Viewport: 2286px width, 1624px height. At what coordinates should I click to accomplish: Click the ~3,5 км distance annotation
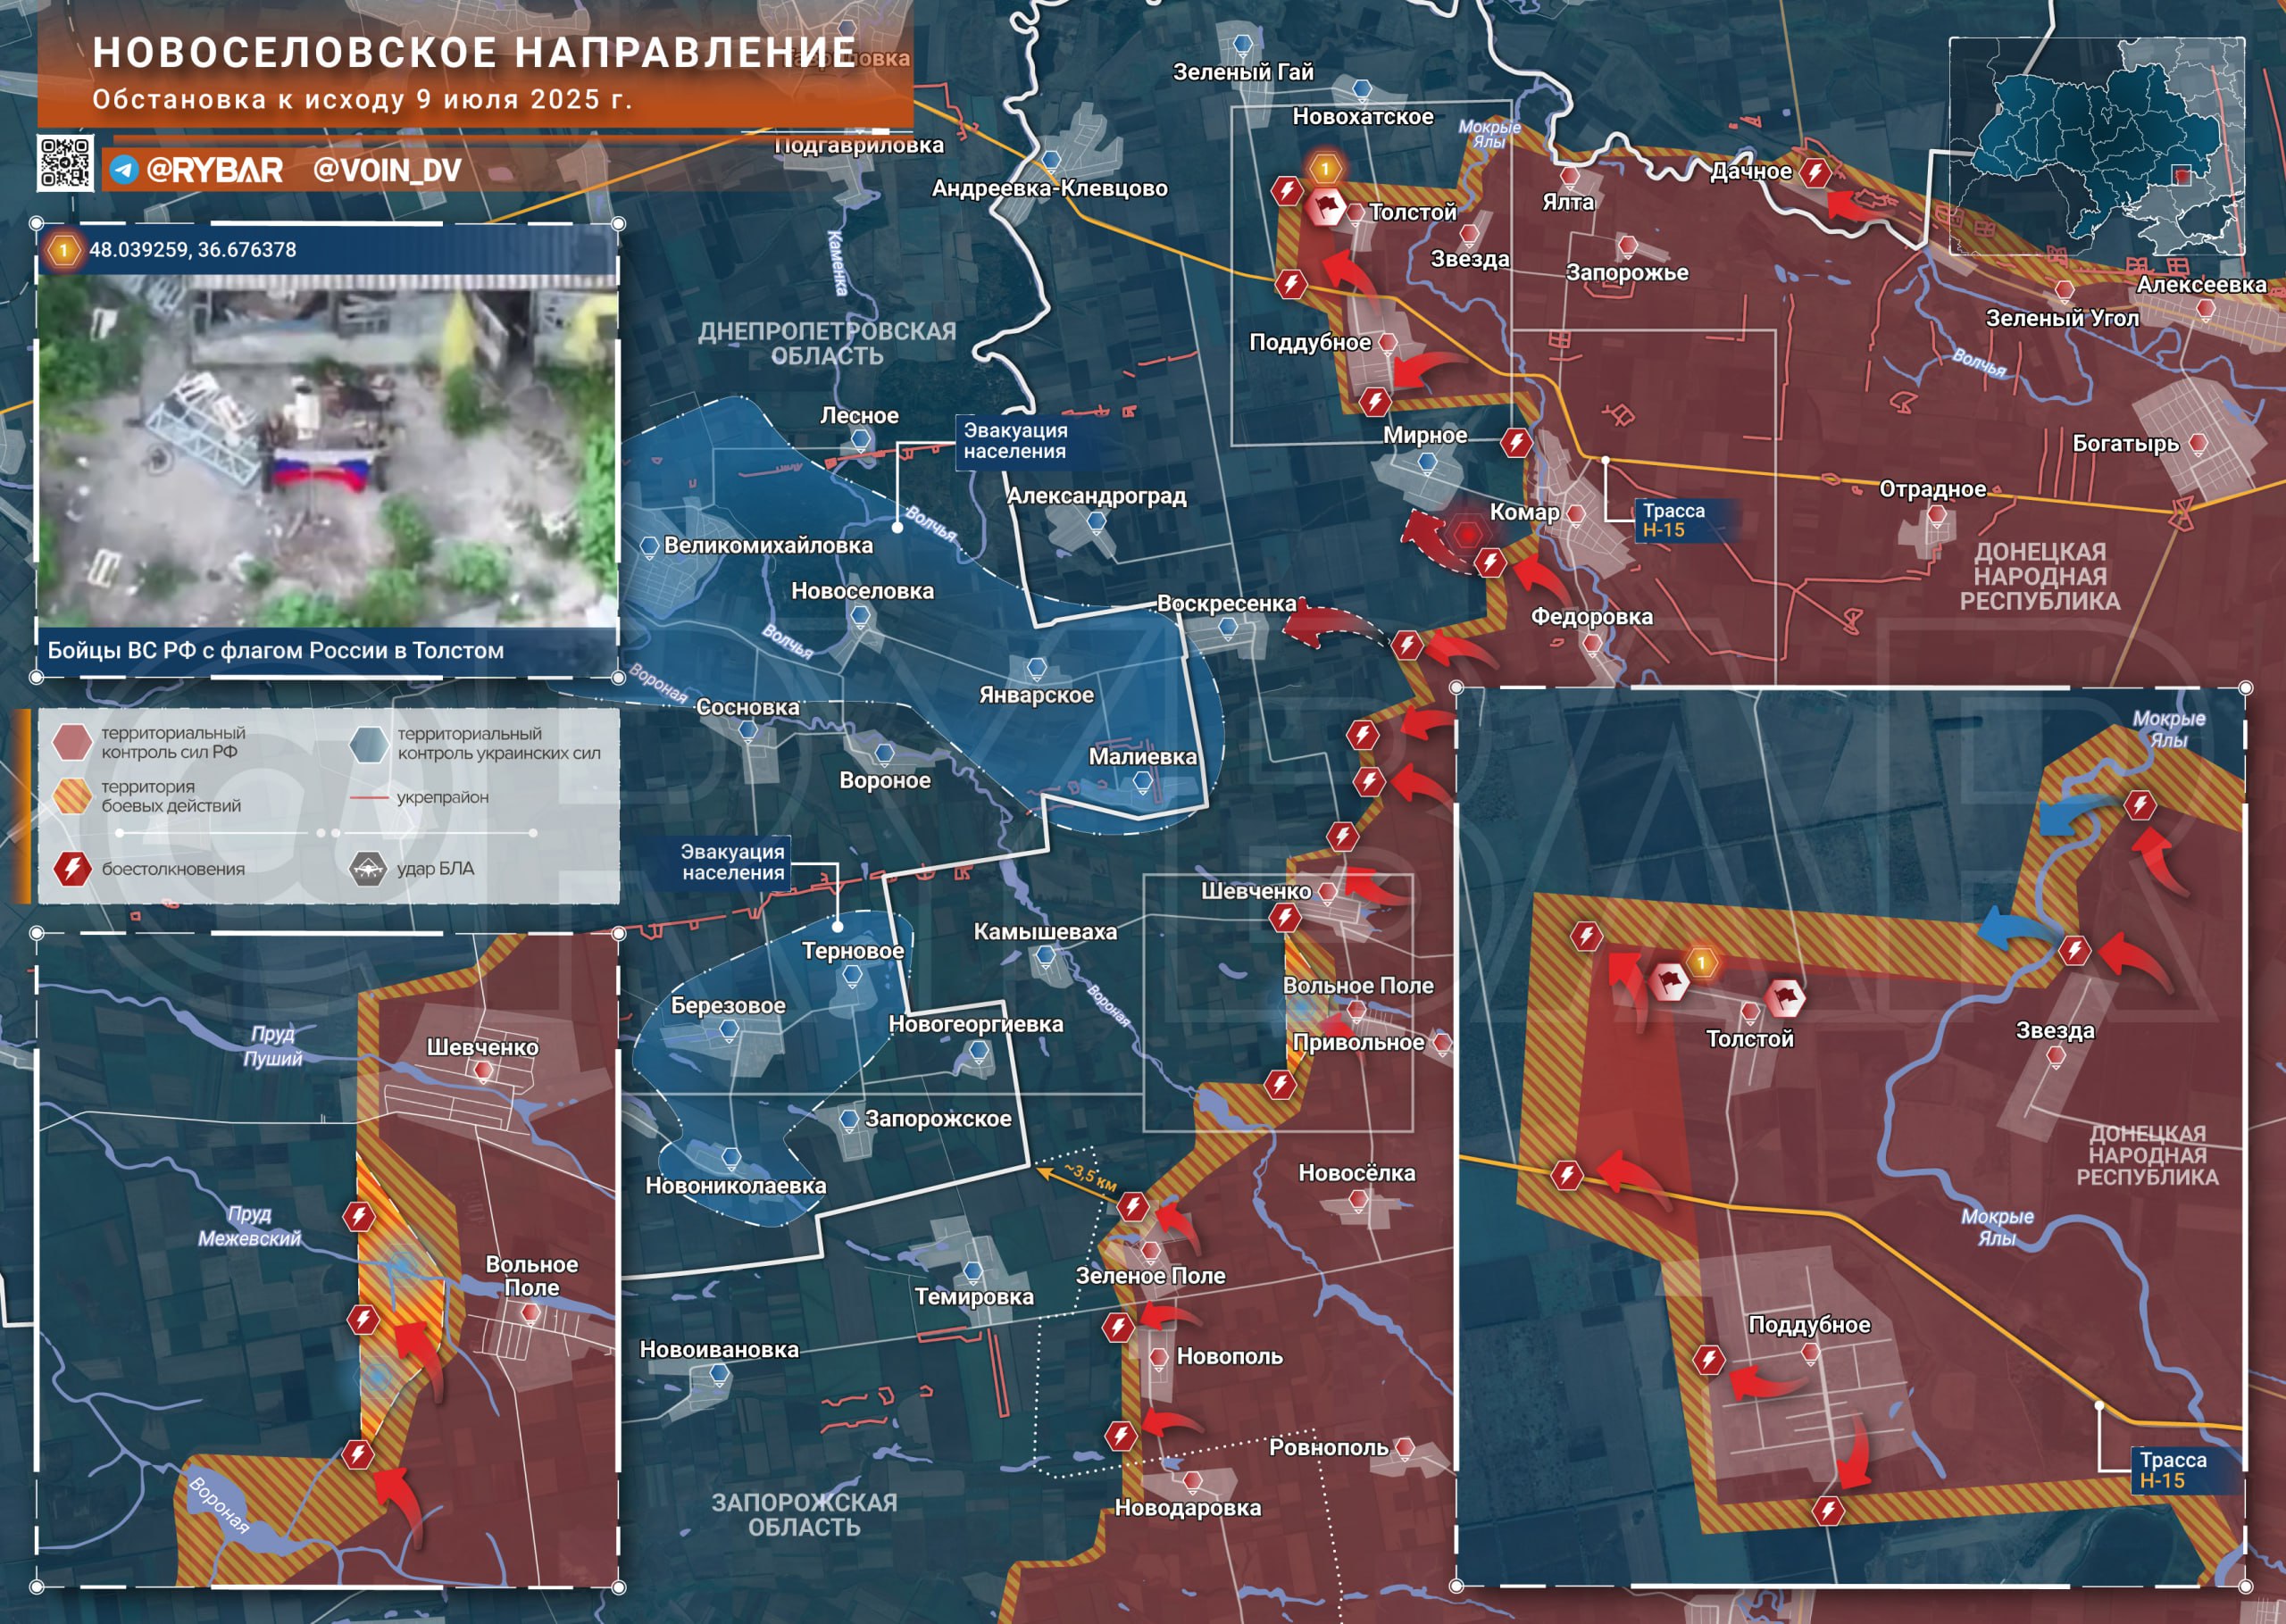point(1089,1176)
